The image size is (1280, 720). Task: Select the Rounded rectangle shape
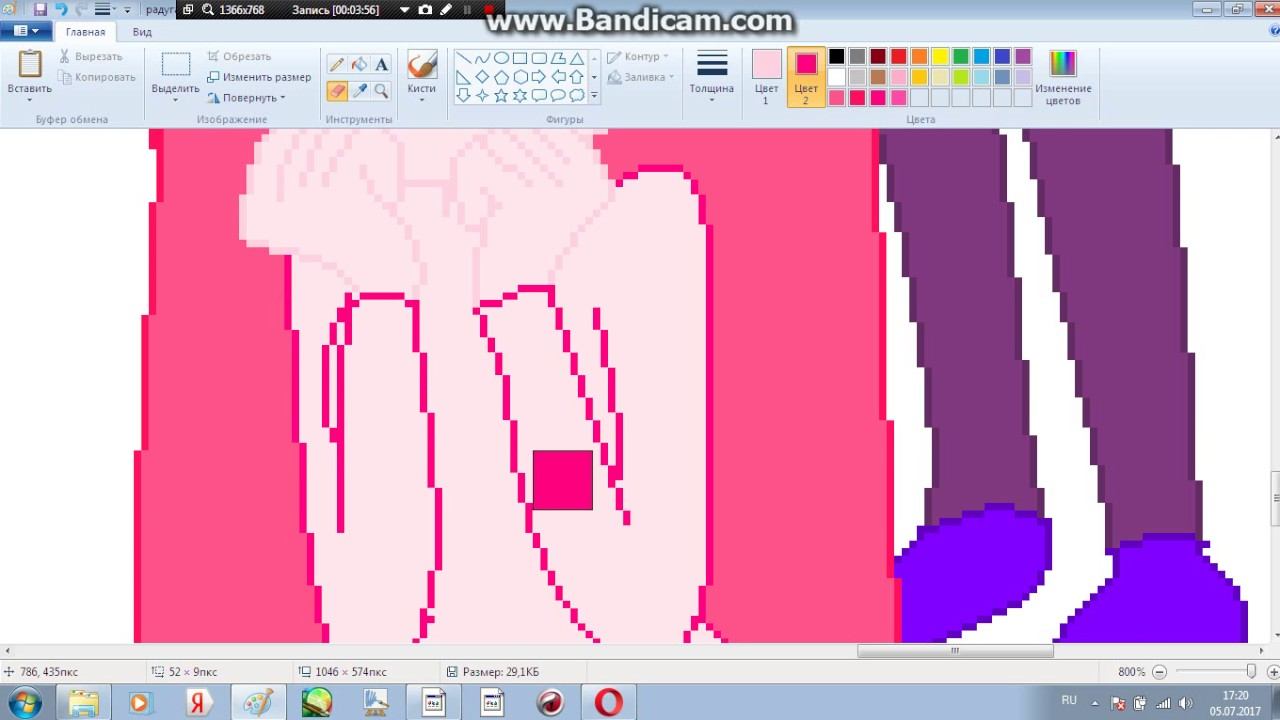[x=539, y=58]
